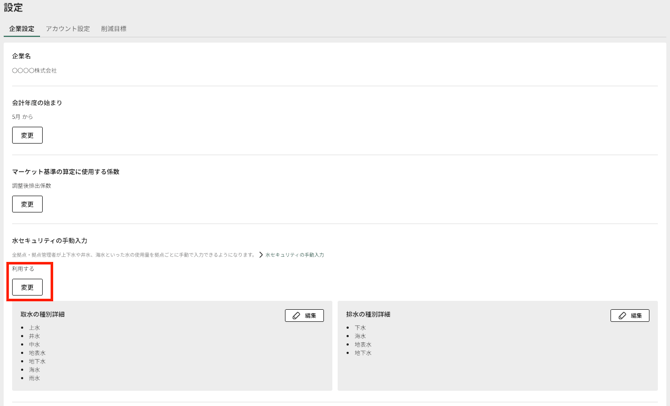670x406 pixels.
Task: Open the アカウント設定 tab
Action: pos(67,29)
